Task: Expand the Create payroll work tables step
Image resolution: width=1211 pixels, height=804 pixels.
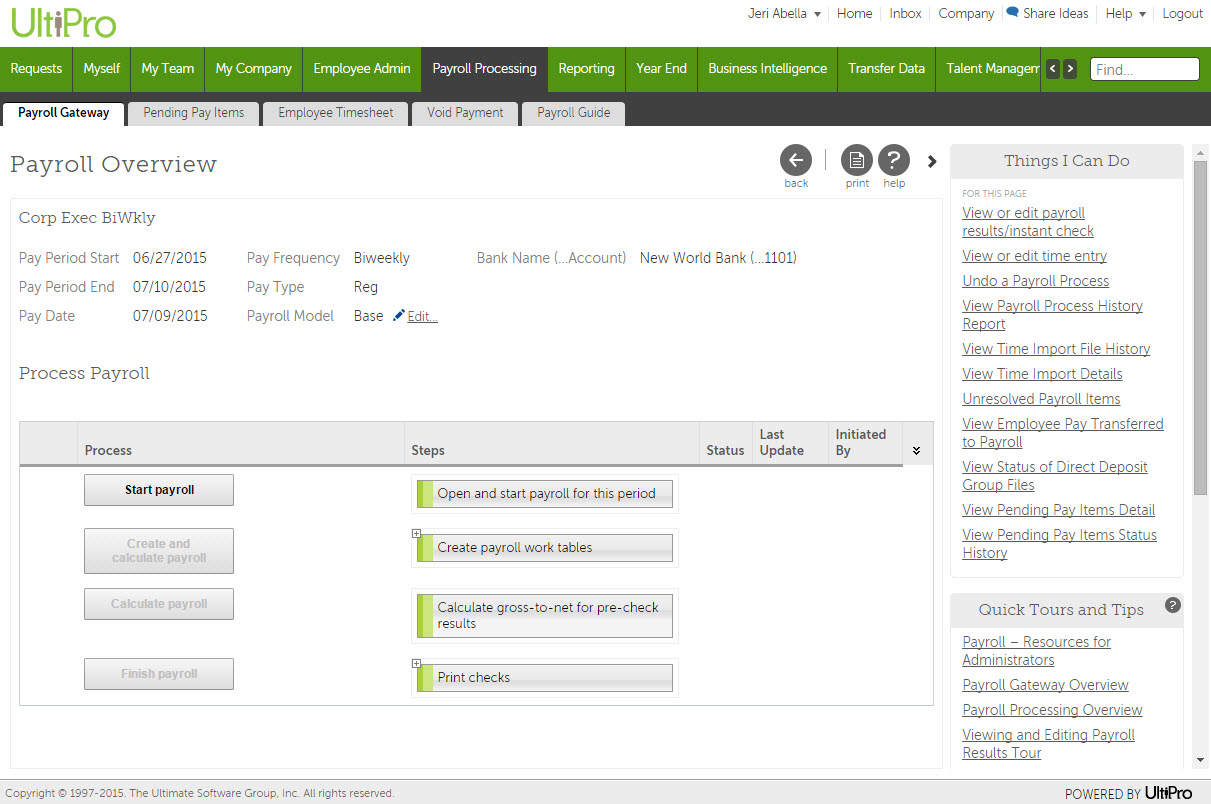Action: [416, 533]
